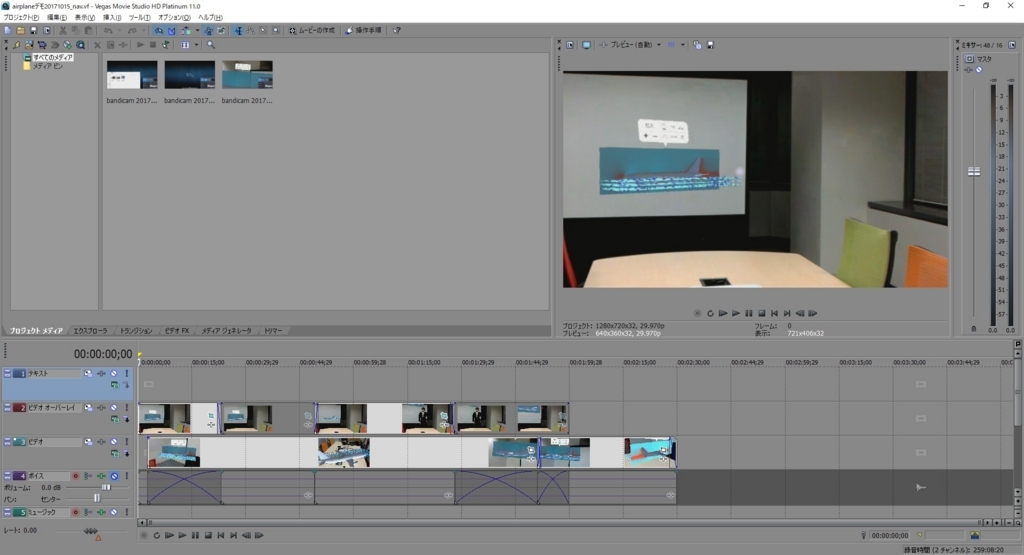Open the オプション(O) menu
The image size is (1024, 555).
(x=174, y=18)
